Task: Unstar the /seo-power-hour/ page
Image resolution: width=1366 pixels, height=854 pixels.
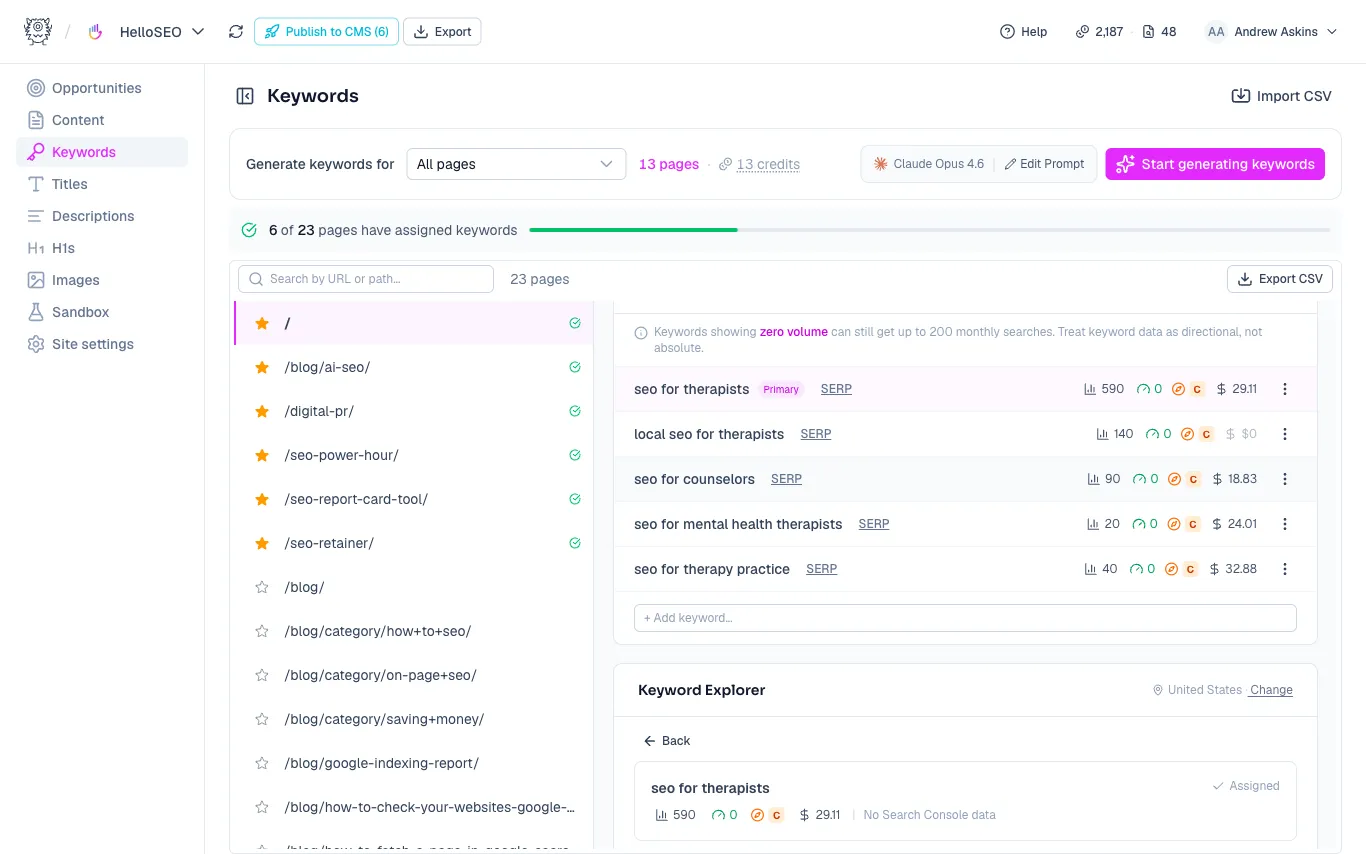Action: (x=262, y=455)
